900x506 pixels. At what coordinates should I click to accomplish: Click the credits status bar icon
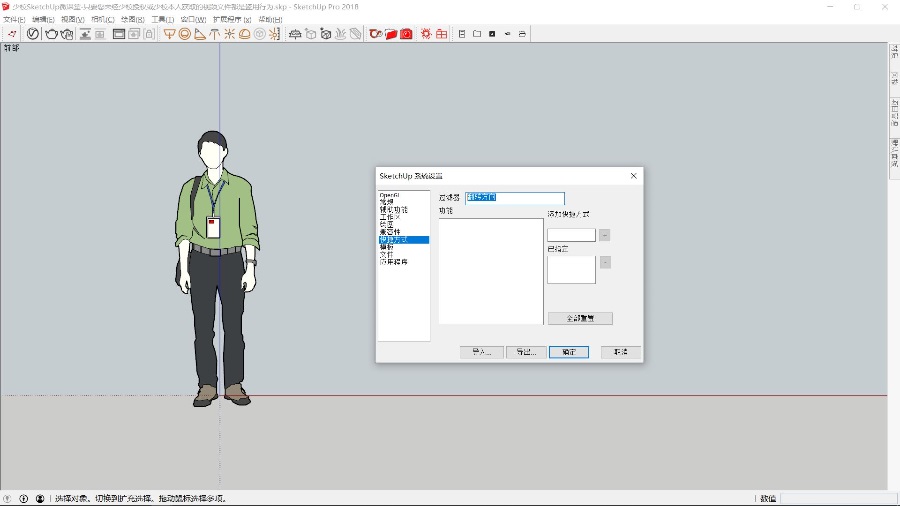click(24, 499)
